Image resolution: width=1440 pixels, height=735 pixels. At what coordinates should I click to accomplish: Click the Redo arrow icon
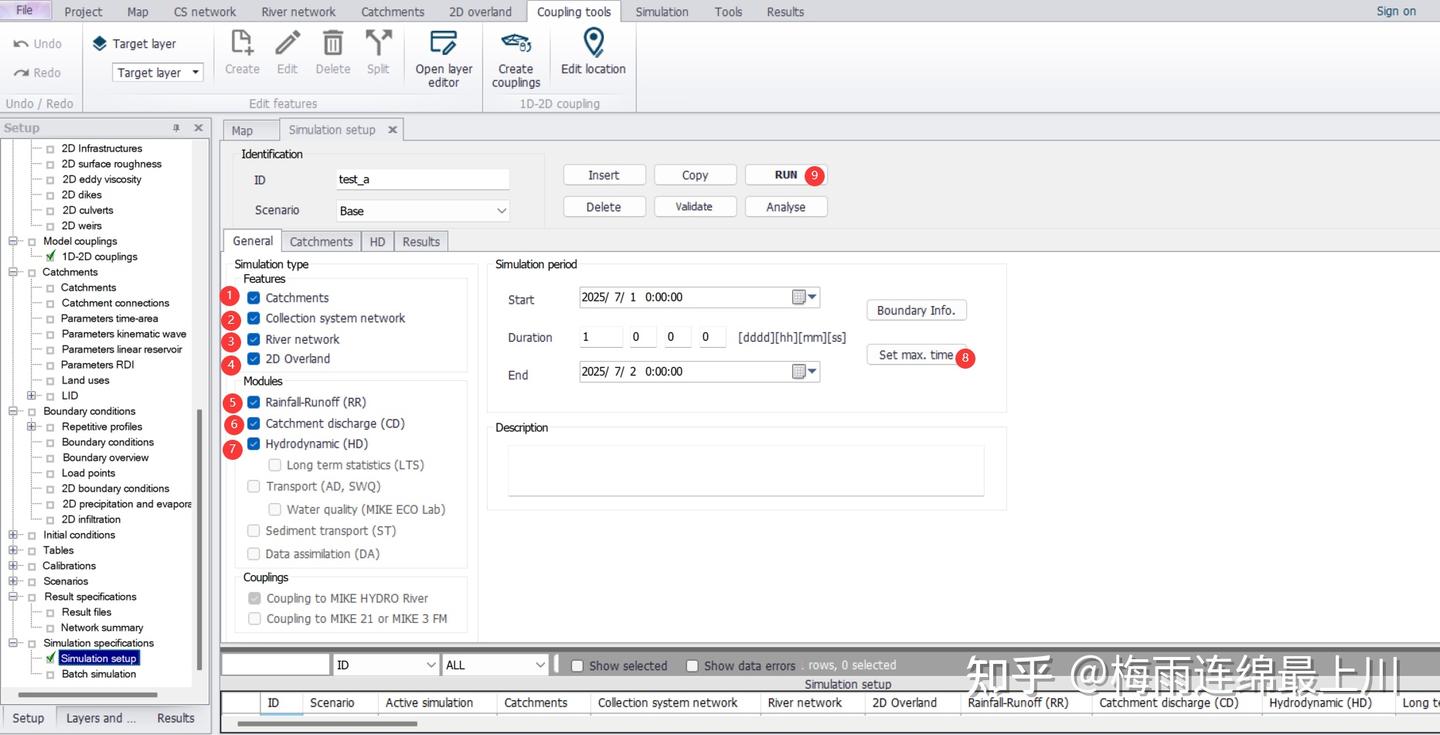tap(21, 73)
